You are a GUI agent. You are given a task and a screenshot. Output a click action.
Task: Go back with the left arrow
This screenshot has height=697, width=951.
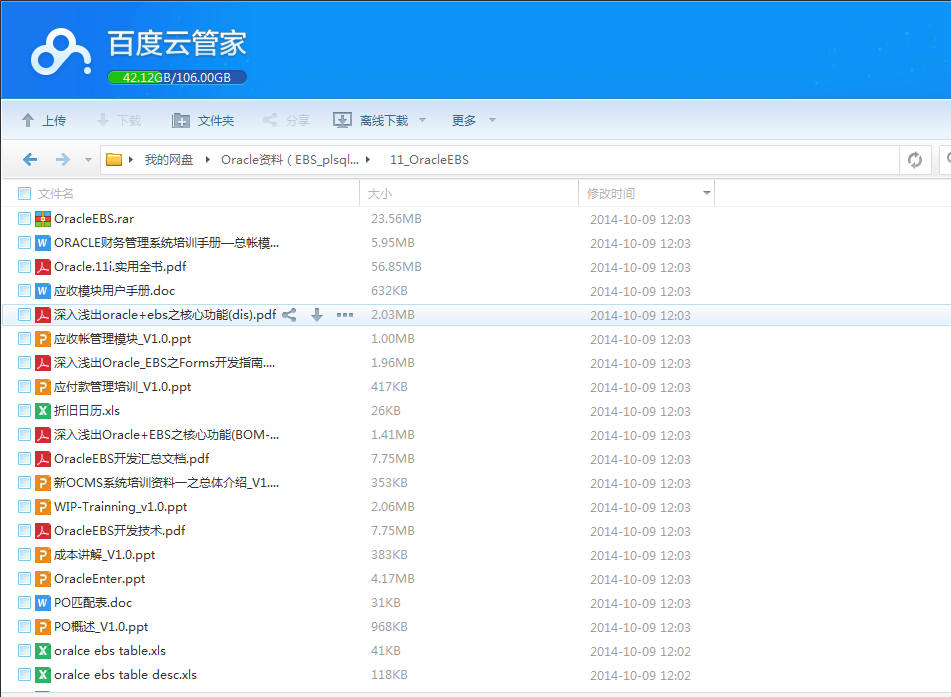click(30, 160)
